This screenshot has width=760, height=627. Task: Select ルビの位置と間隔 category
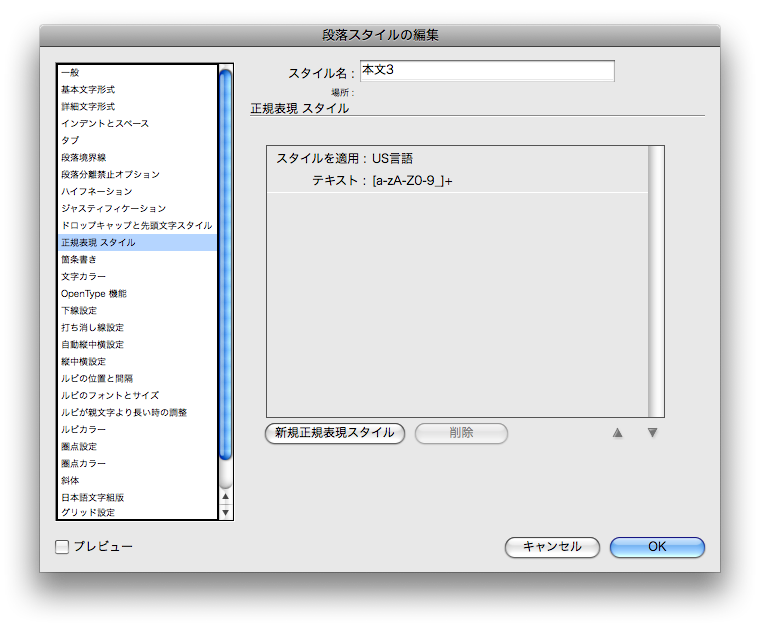tap(138, 378)
